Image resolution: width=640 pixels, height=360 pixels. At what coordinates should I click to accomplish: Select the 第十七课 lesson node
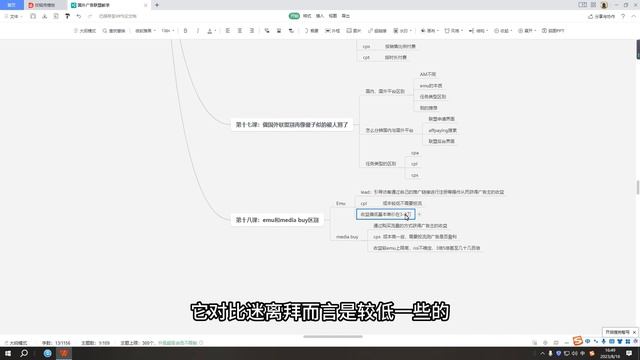(x=292, y=124)
